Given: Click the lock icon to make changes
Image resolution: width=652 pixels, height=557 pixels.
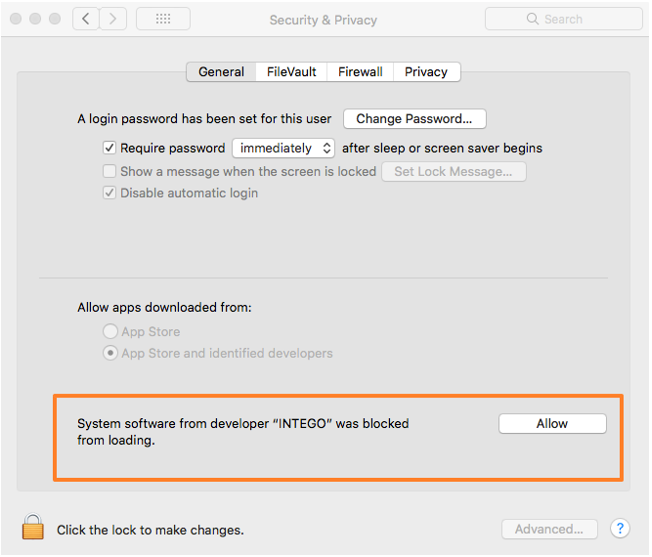Looking at the screenshot, I should click(x=33, y=527).
